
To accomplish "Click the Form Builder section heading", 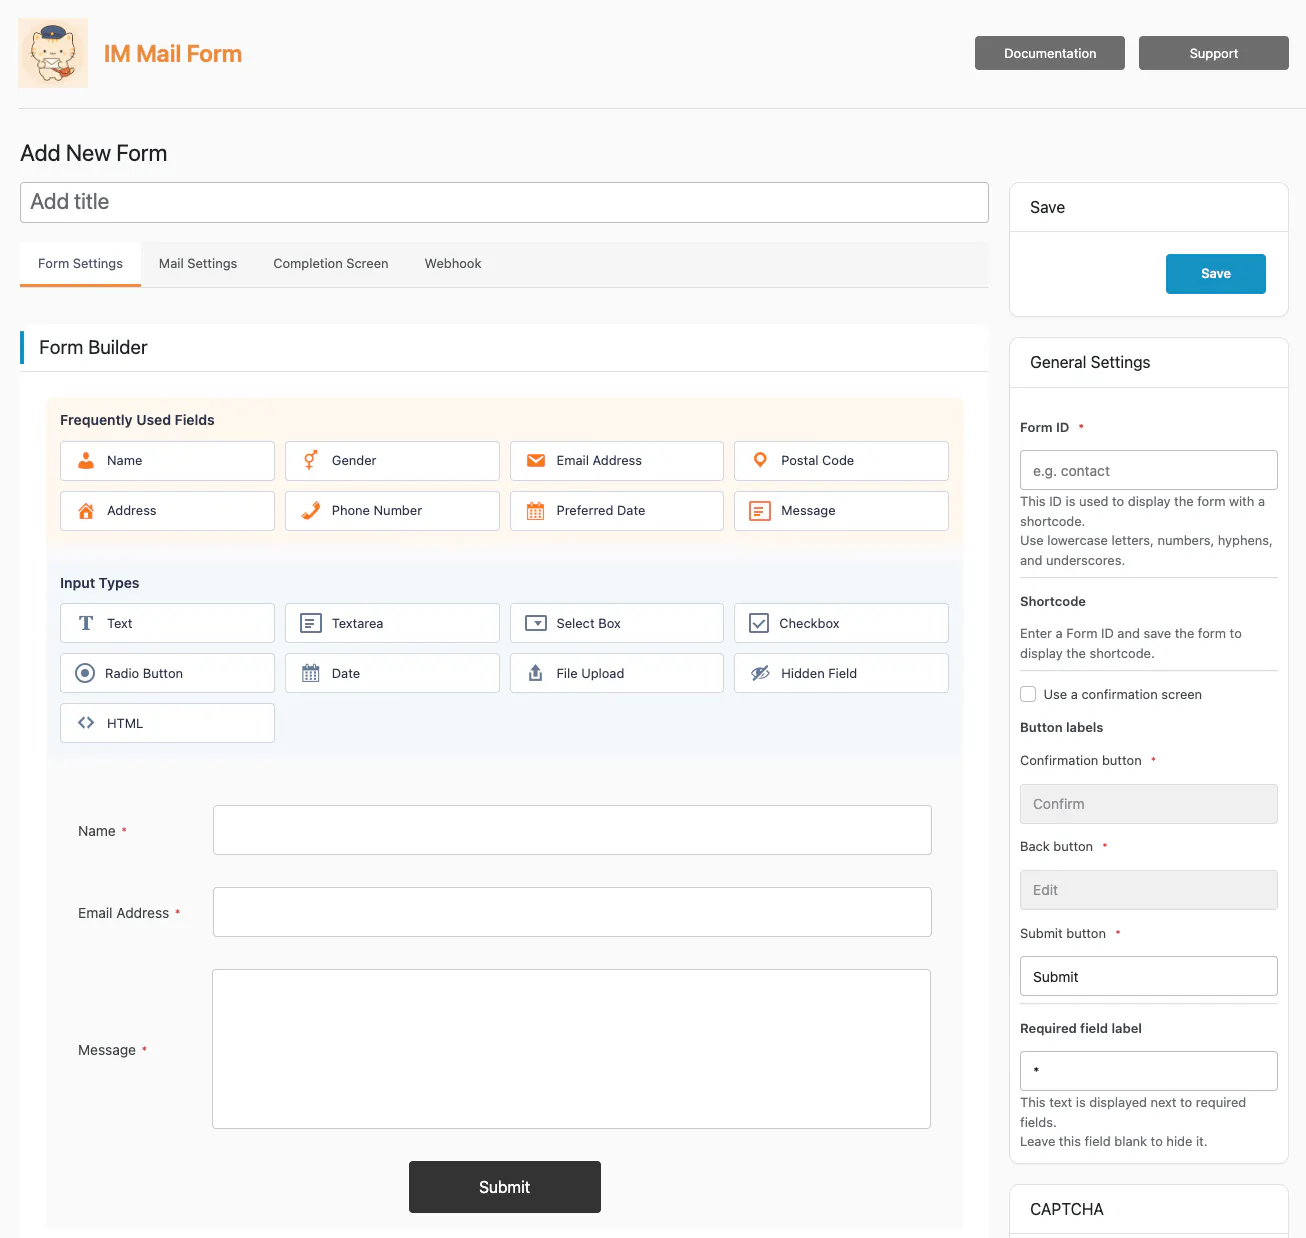I will [x=93, y=348].
